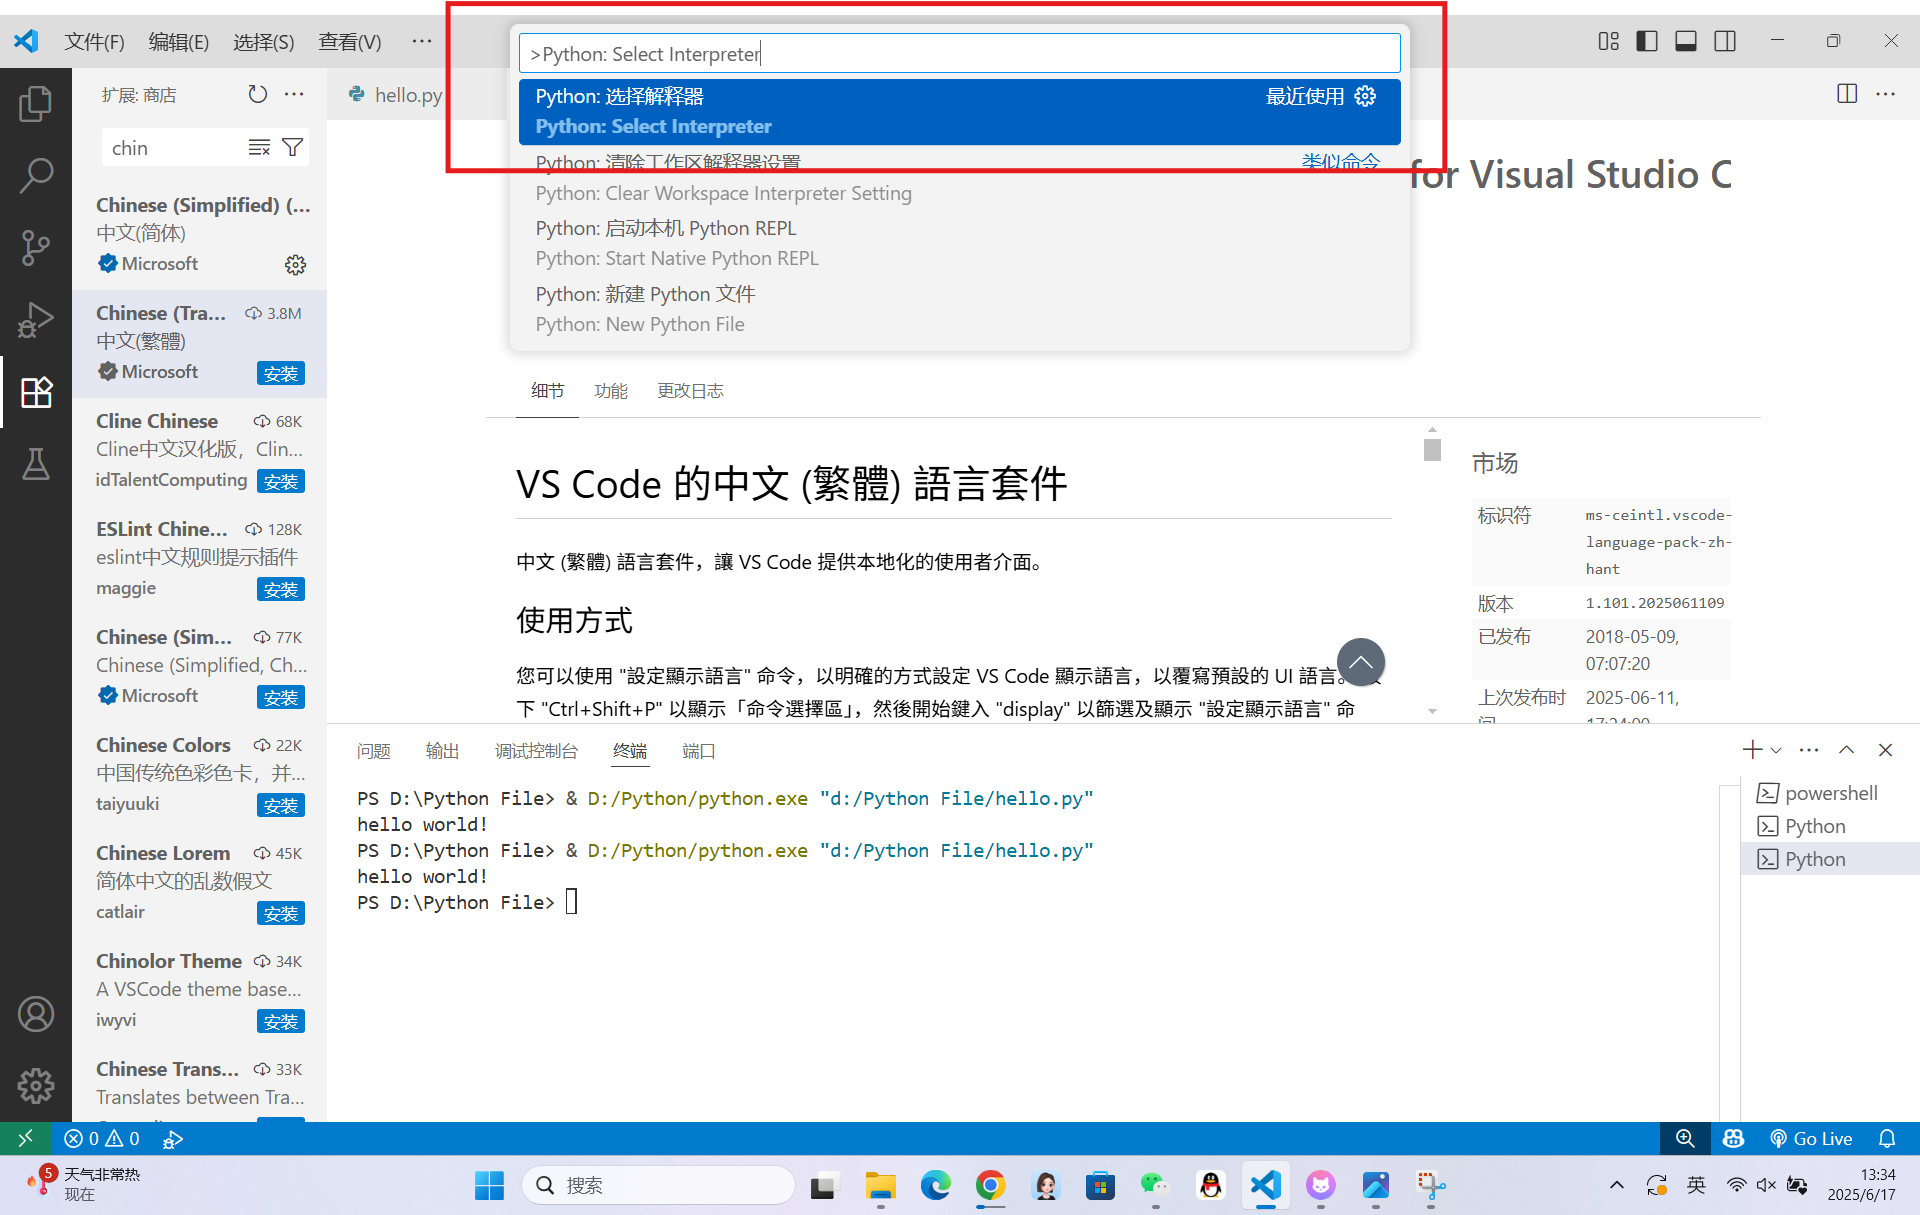Image resolution: width=1920 pixels, height=1215 pixels.
Task: Open extensions view more actions menu
Action: (x=294, y=94)
